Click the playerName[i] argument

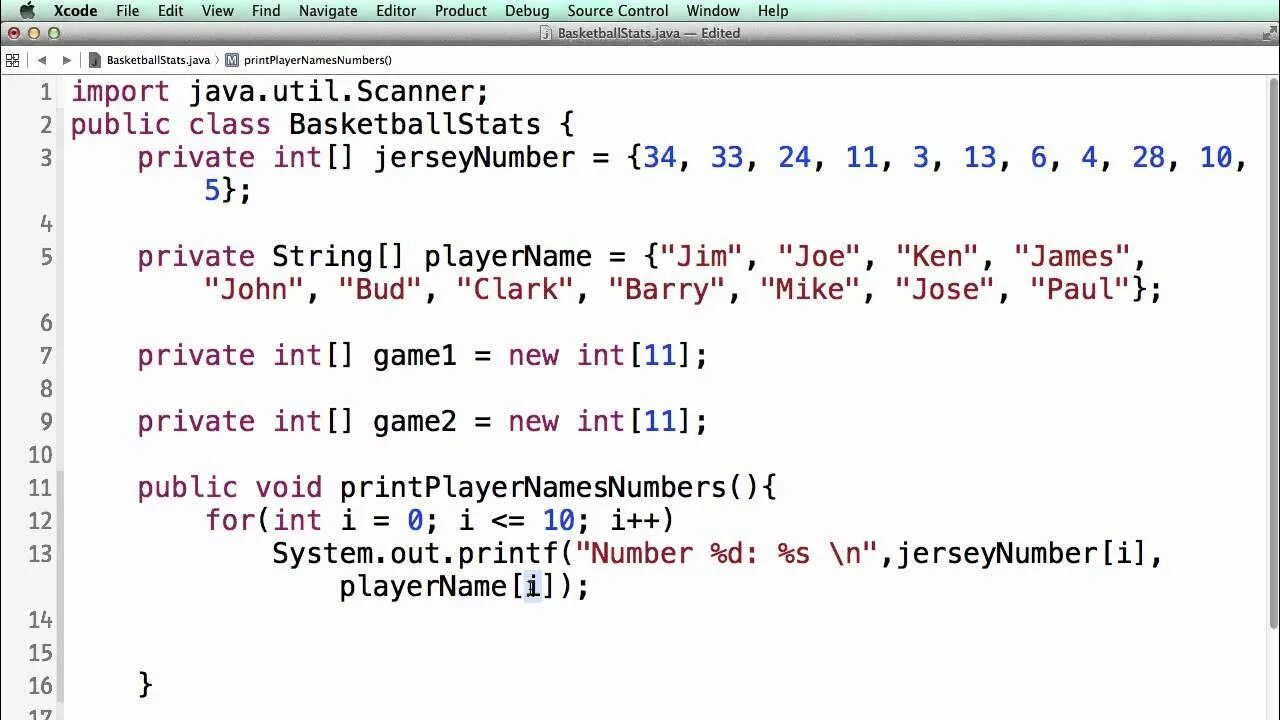click(x=449, y=587)
